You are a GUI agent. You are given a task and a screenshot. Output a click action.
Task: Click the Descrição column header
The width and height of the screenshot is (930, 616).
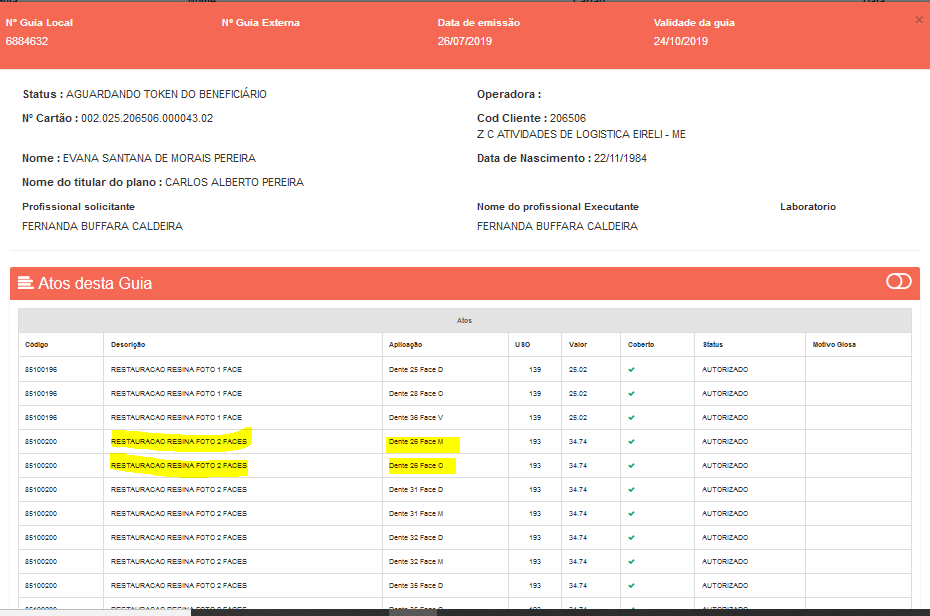[128, 345]
